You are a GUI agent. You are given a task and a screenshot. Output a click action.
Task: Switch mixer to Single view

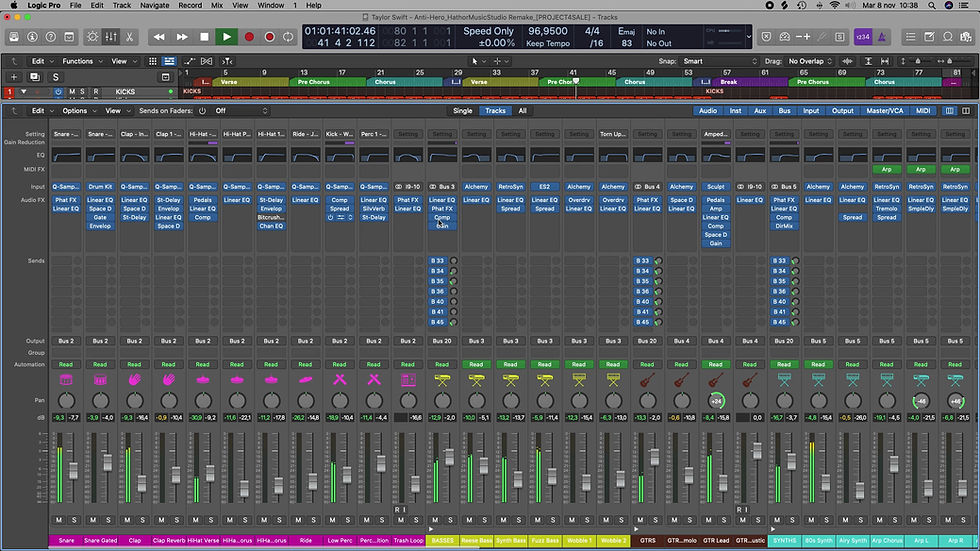(x=462, y=111)
